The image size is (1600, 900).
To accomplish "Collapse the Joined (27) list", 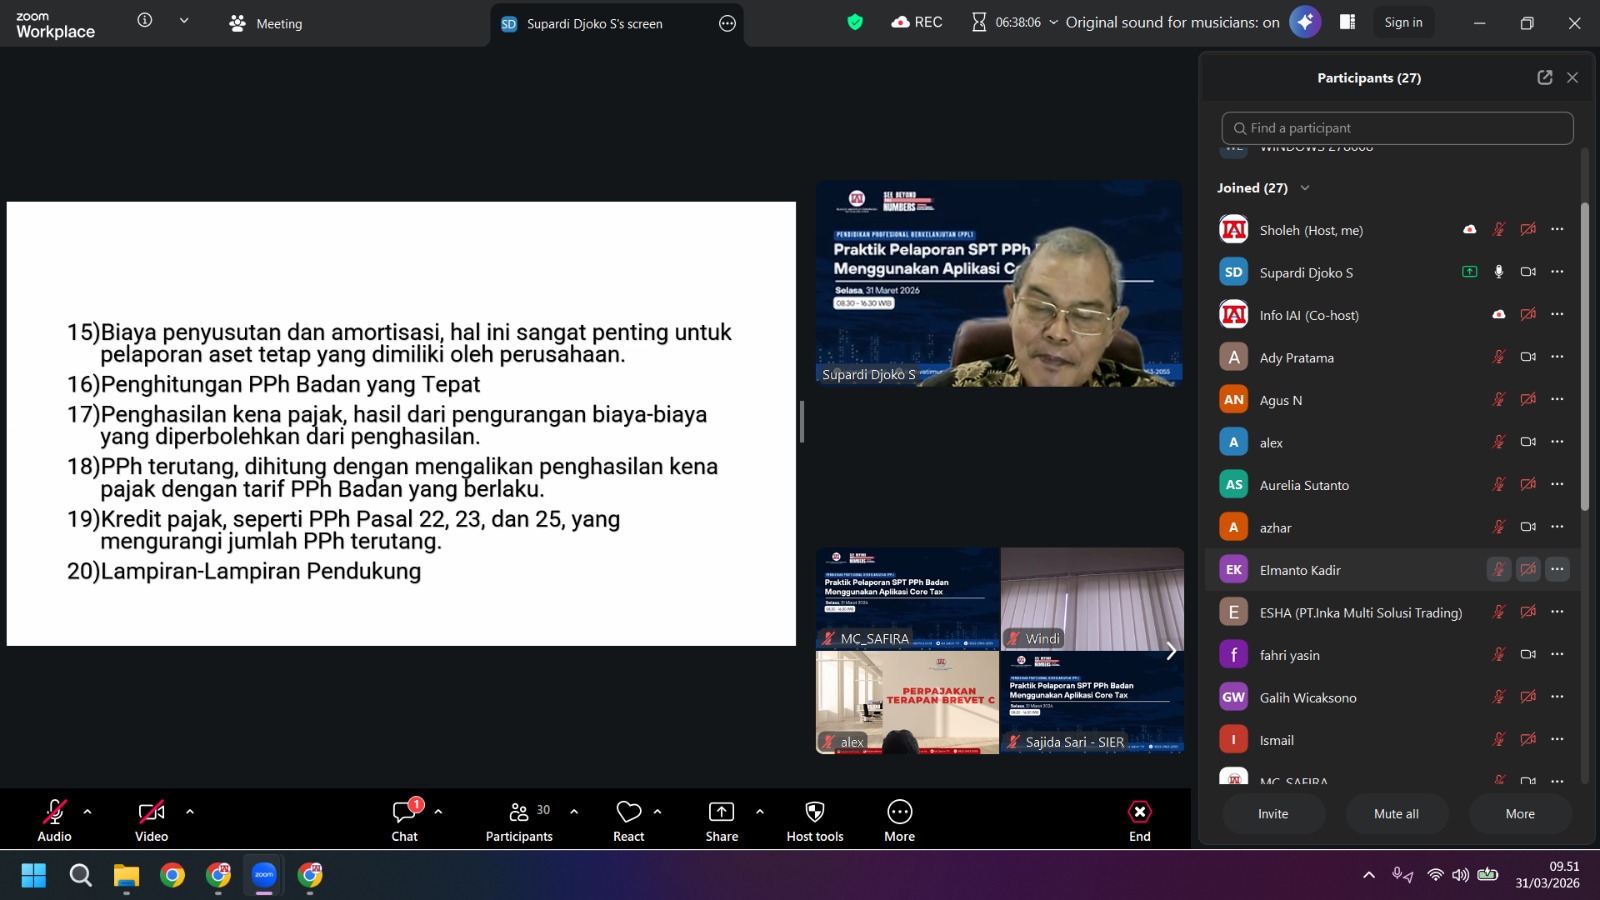I will 1304,188.
